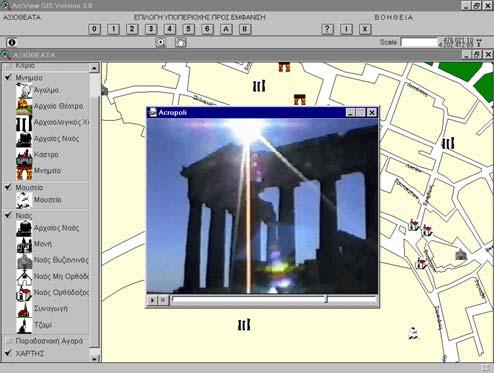The height and width of the screenshot is (373, 494).
Task: Click the museum marker at map lower right
Action: point(413,333)
